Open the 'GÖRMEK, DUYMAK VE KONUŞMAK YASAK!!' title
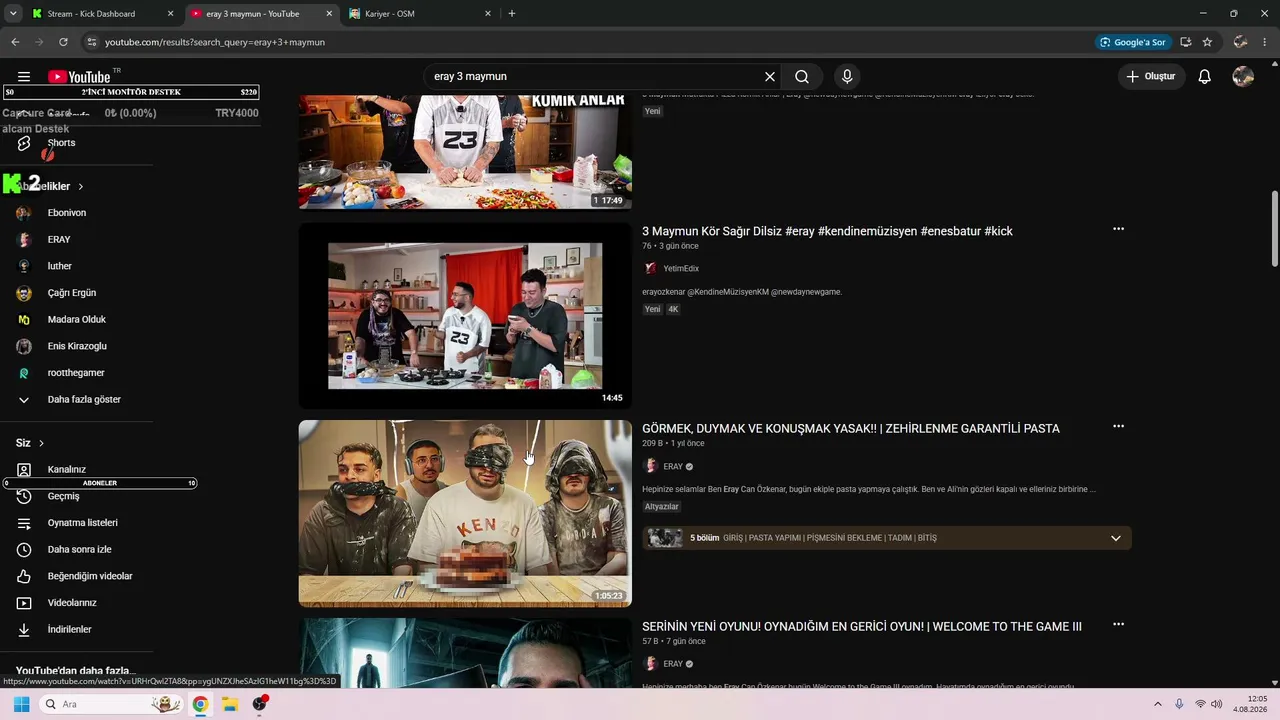The height and width of the screenshot is (720, 1280). point(851,429)
